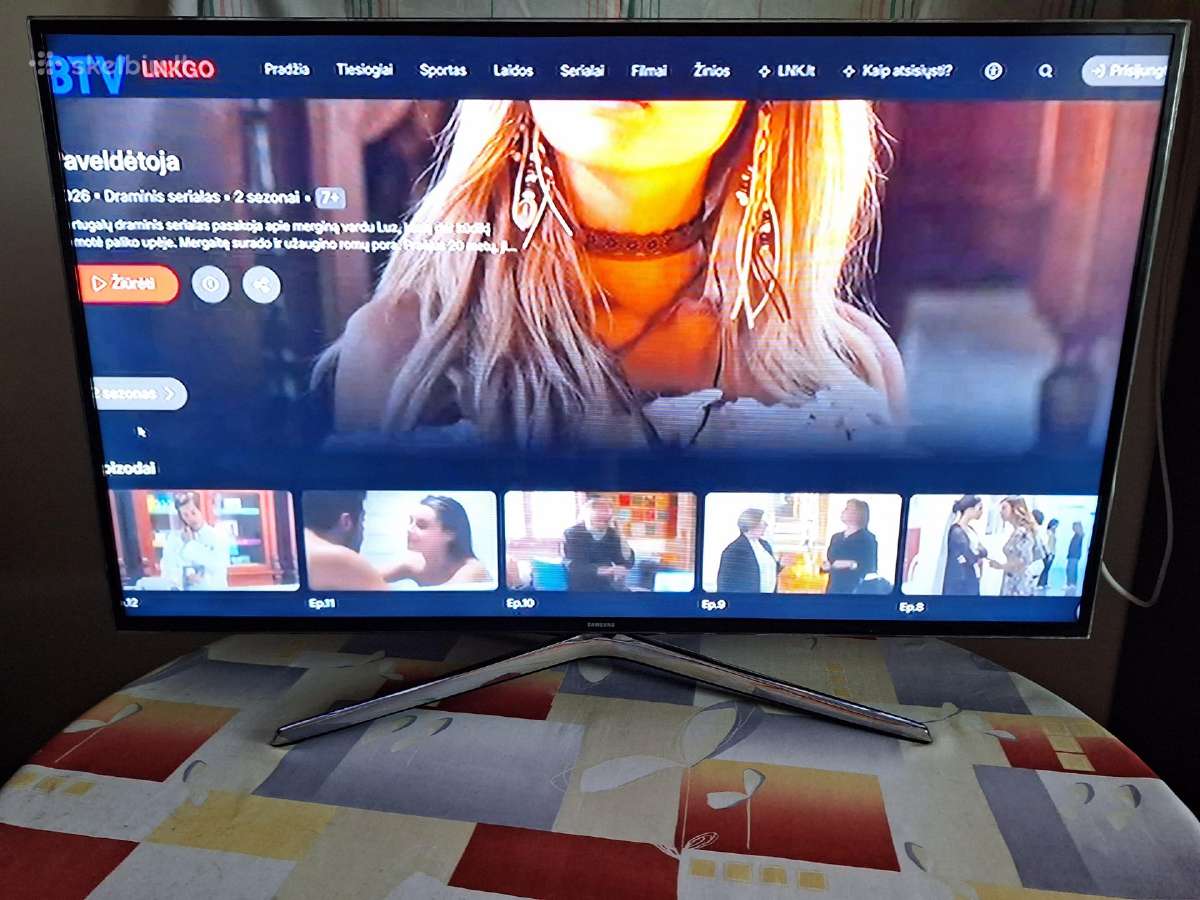Click the share round icon
Image resolution: width=1200 pixels, height=900 pixels.
pos(261,285)
